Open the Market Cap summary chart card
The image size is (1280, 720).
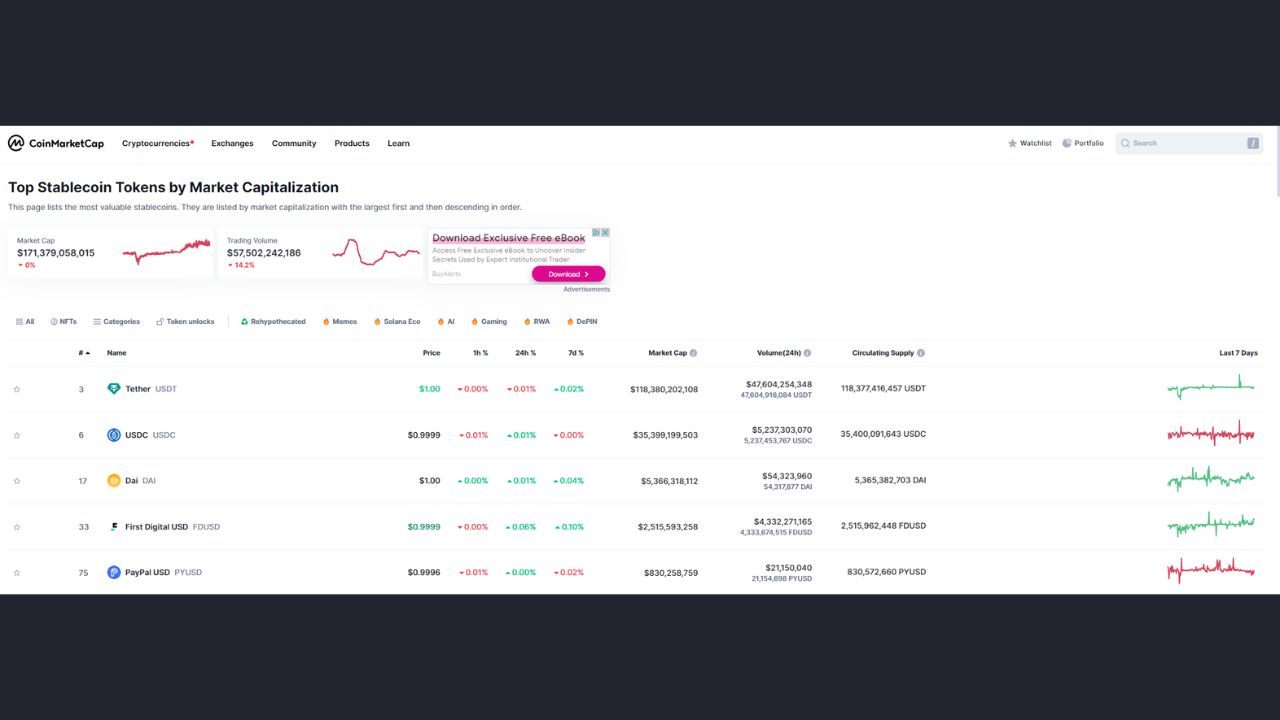[x=111, y=253]
